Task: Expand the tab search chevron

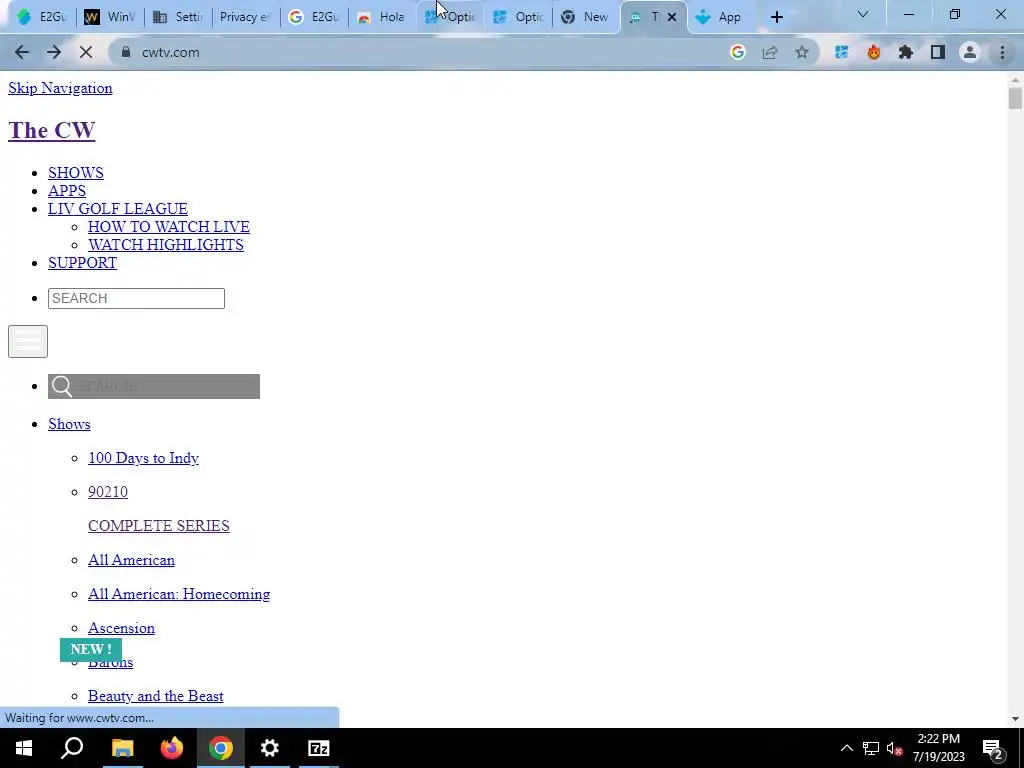Action: click(x=863, y=14)
